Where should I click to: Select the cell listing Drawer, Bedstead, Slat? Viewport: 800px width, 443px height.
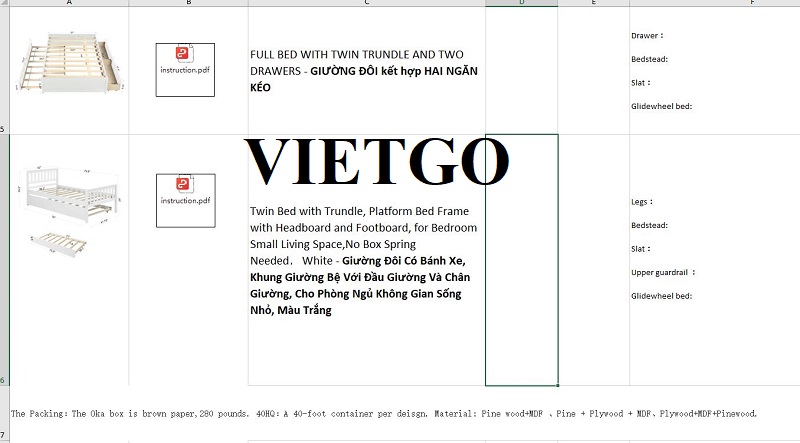click(x=714, y=70)
